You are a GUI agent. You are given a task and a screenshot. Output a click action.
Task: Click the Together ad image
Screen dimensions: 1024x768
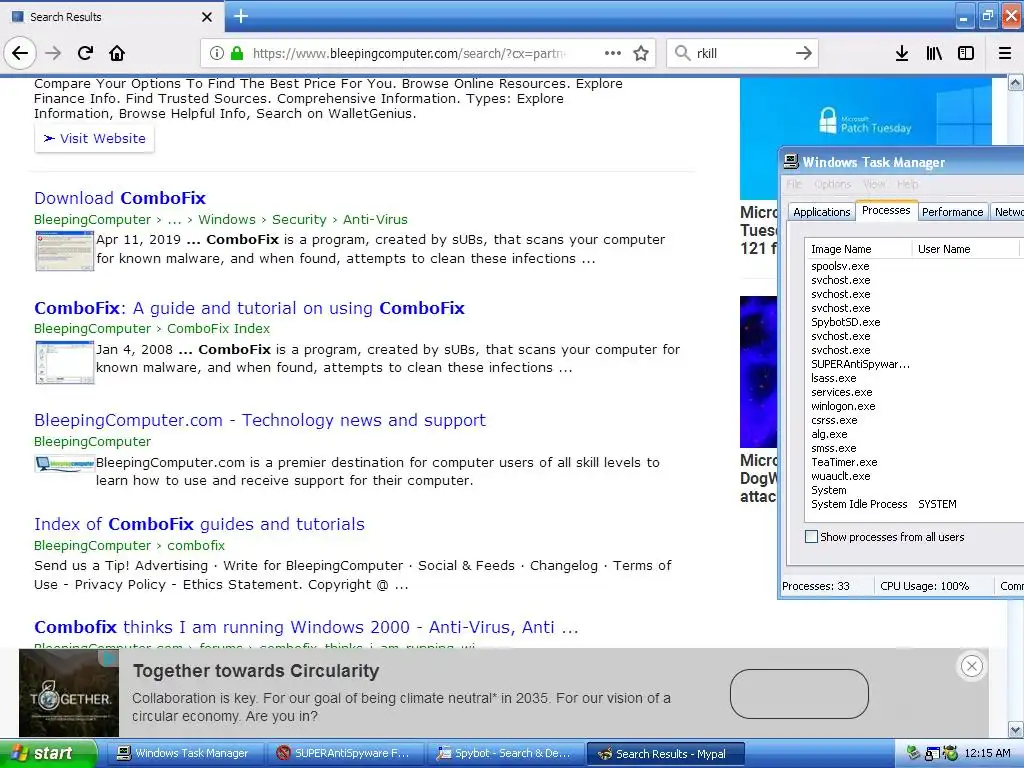69,693
